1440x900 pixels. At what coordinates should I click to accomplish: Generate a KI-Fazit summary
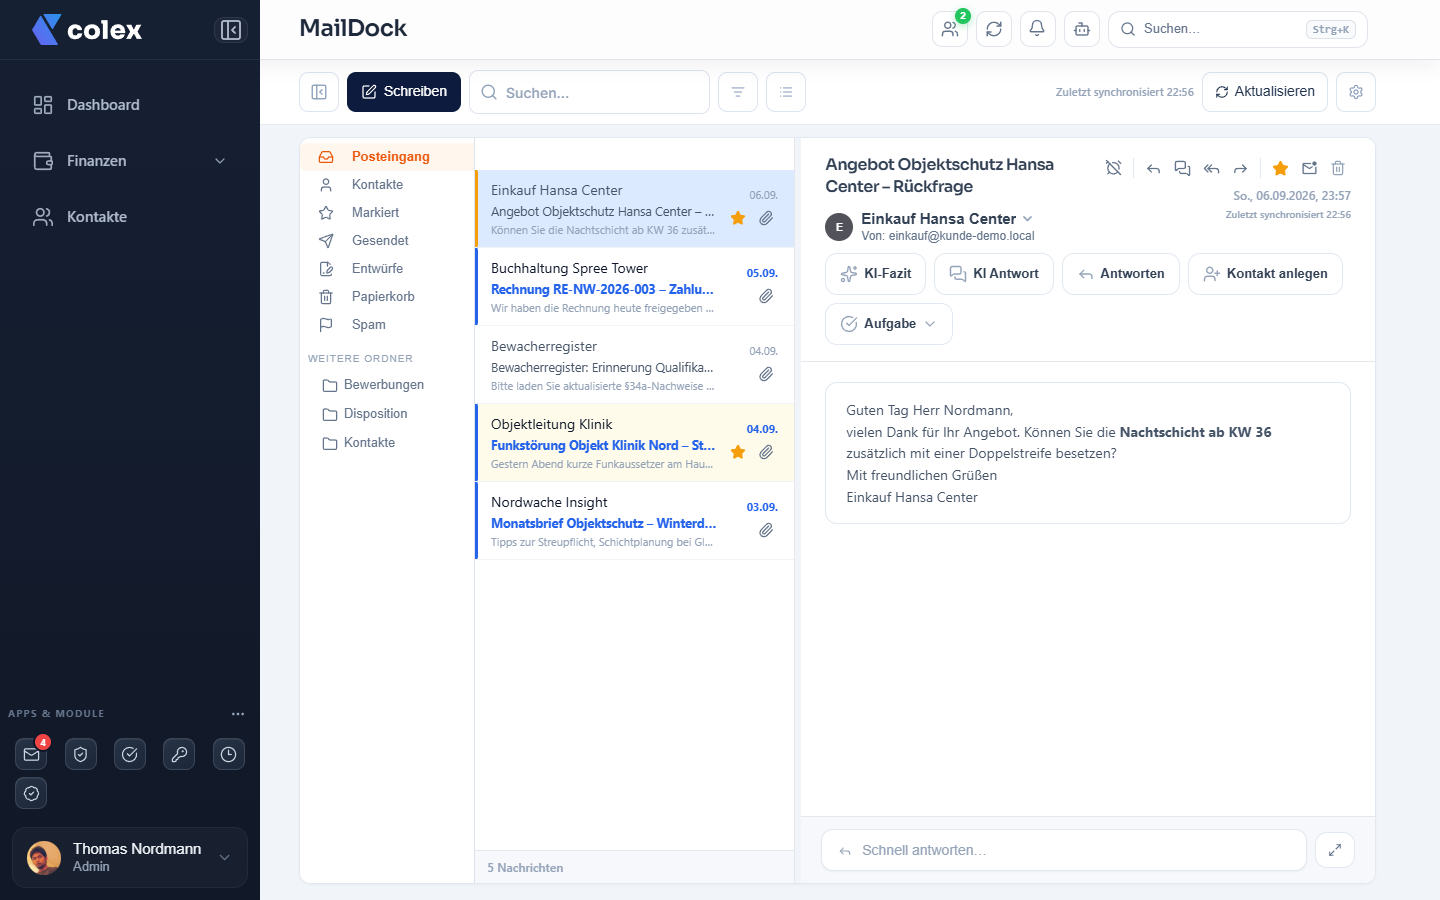876,274
